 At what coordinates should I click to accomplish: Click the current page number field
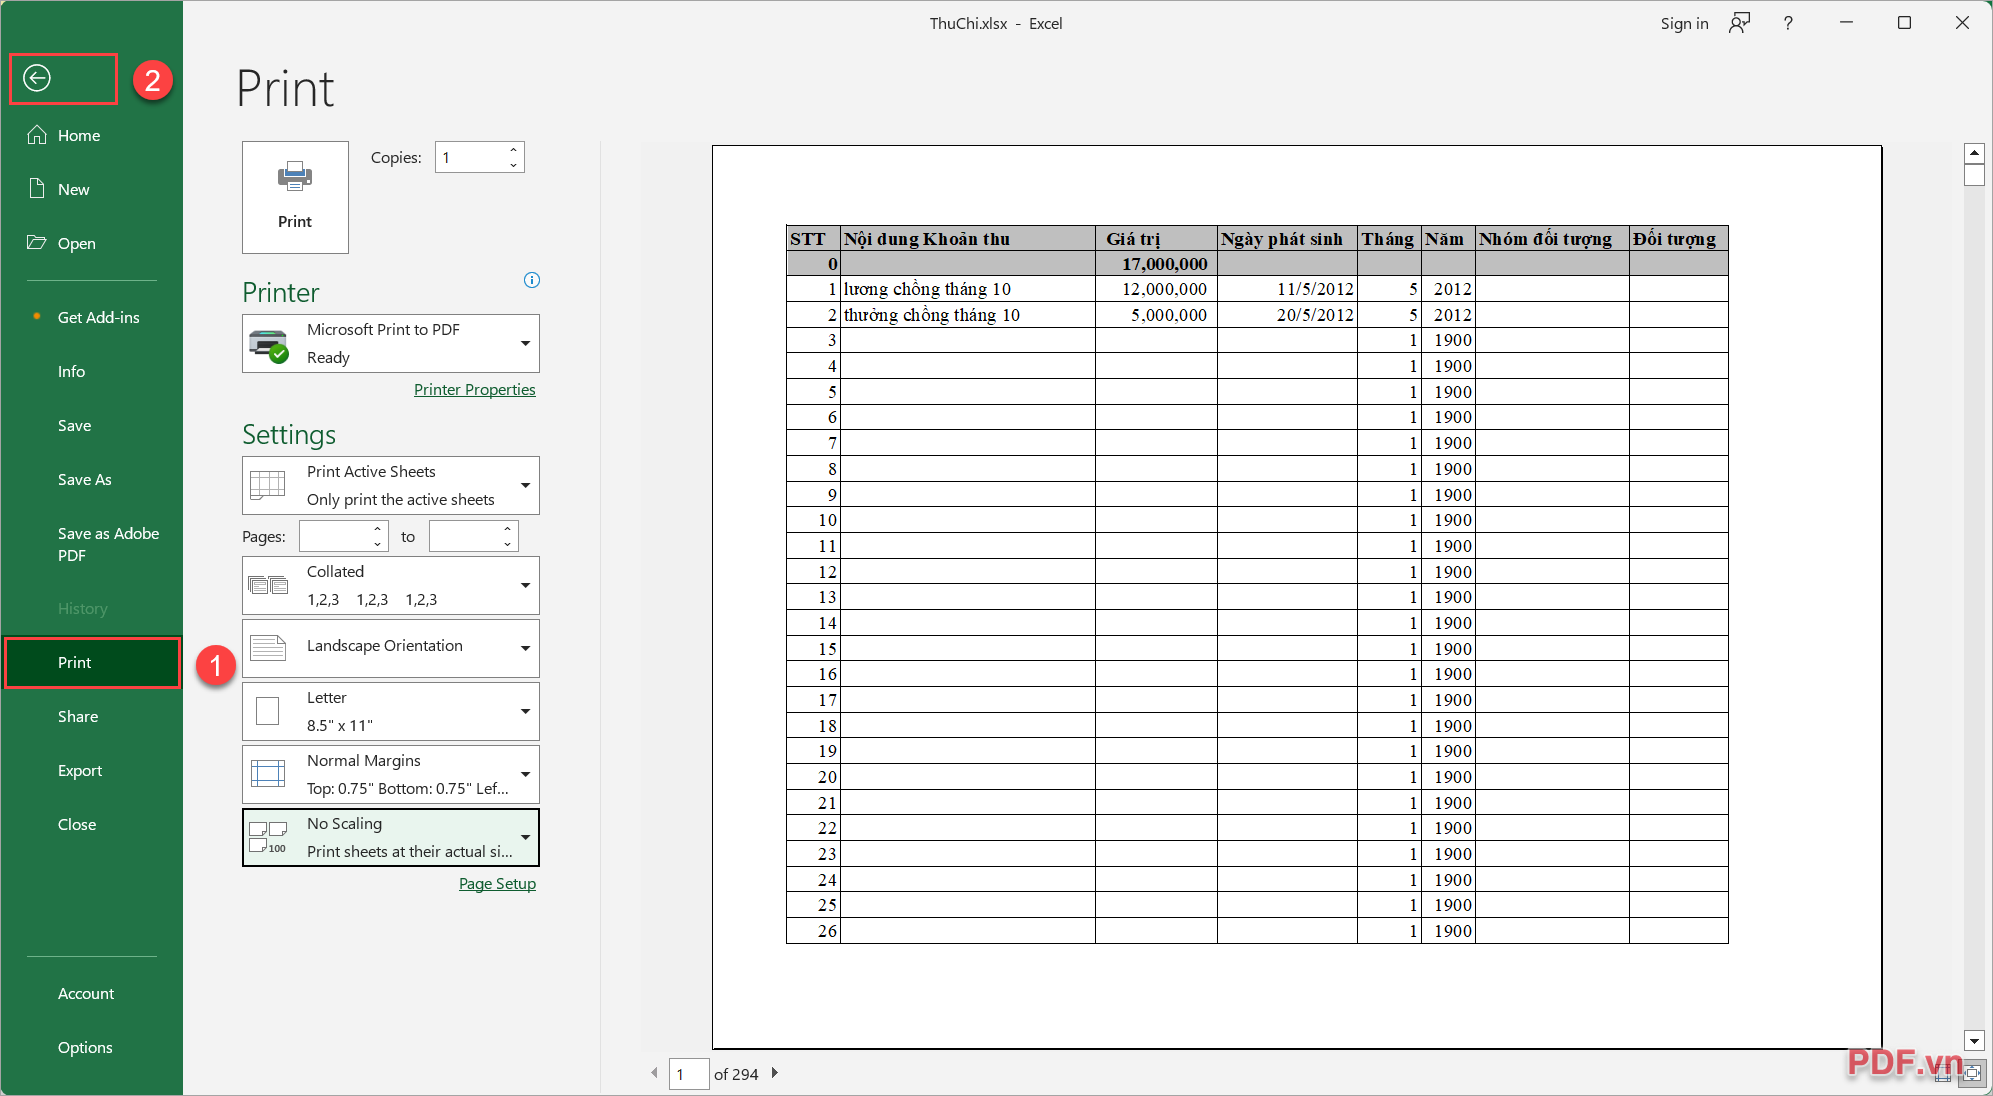(x=689, y=1074)
